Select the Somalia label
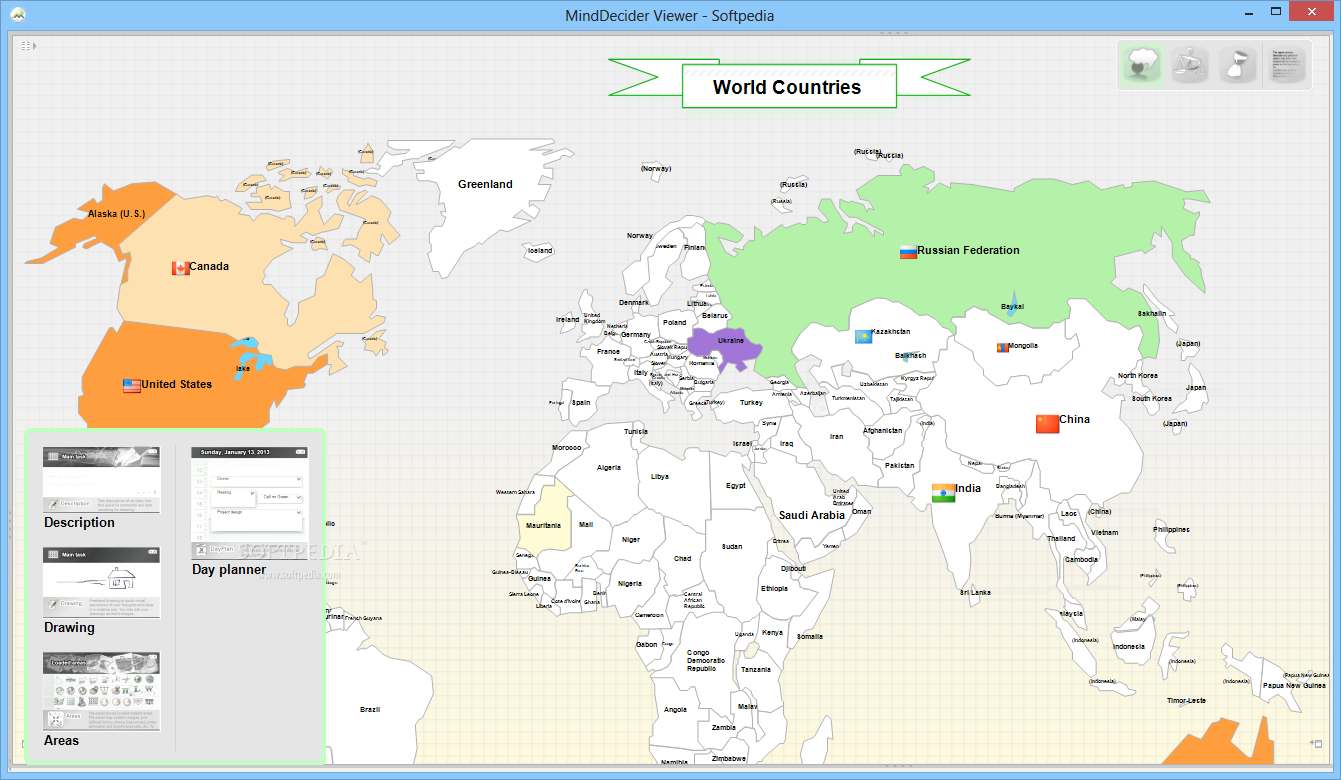 click(810, 636)
